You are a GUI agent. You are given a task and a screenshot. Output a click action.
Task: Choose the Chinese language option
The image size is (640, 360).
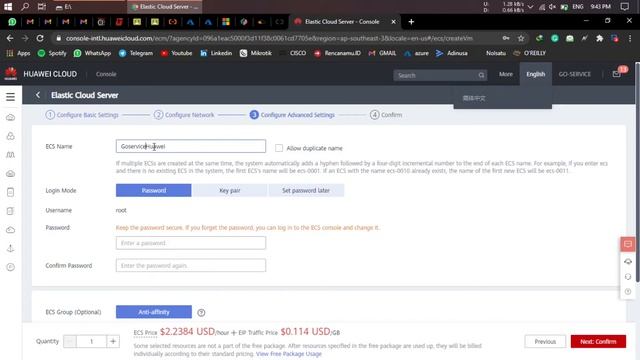[474, 98]
